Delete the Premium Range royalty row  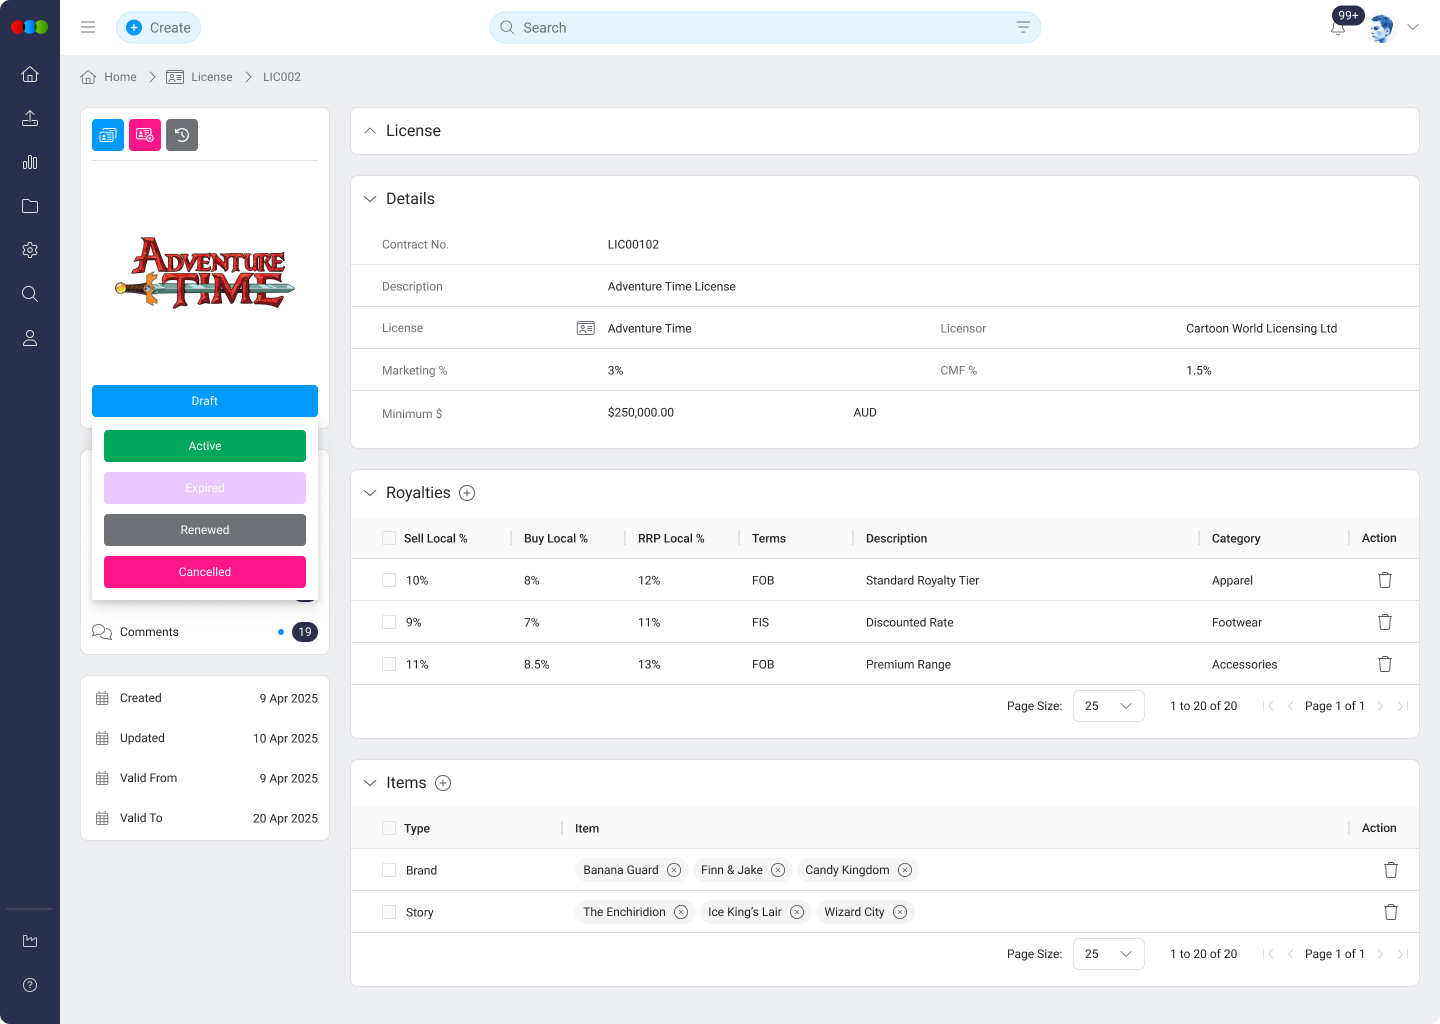[1385, 664]
